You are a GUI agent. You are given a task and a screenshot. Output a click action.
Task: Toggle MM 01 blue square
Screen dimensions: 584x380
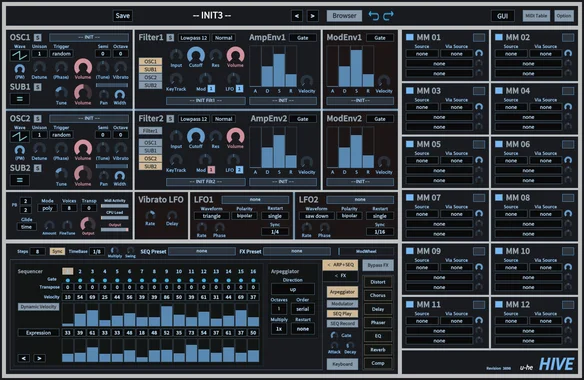click(410, 37)
